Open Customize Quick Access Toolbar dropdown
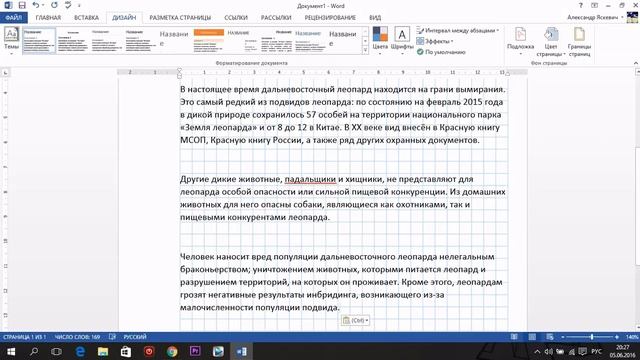The height and width of the screenshot is (360, 640). (79, 5)
